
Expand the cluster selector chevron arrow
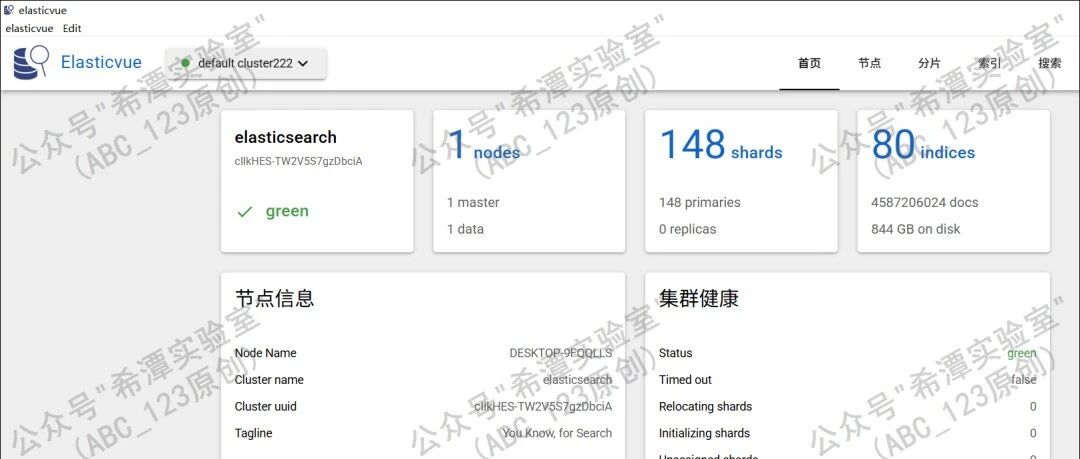302,63
